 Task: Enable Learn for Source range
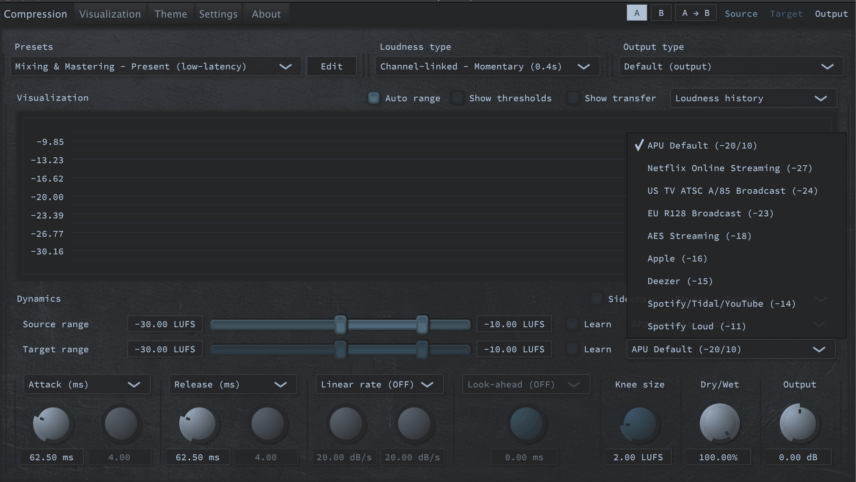pyautogui.click(x=572, y=324)
